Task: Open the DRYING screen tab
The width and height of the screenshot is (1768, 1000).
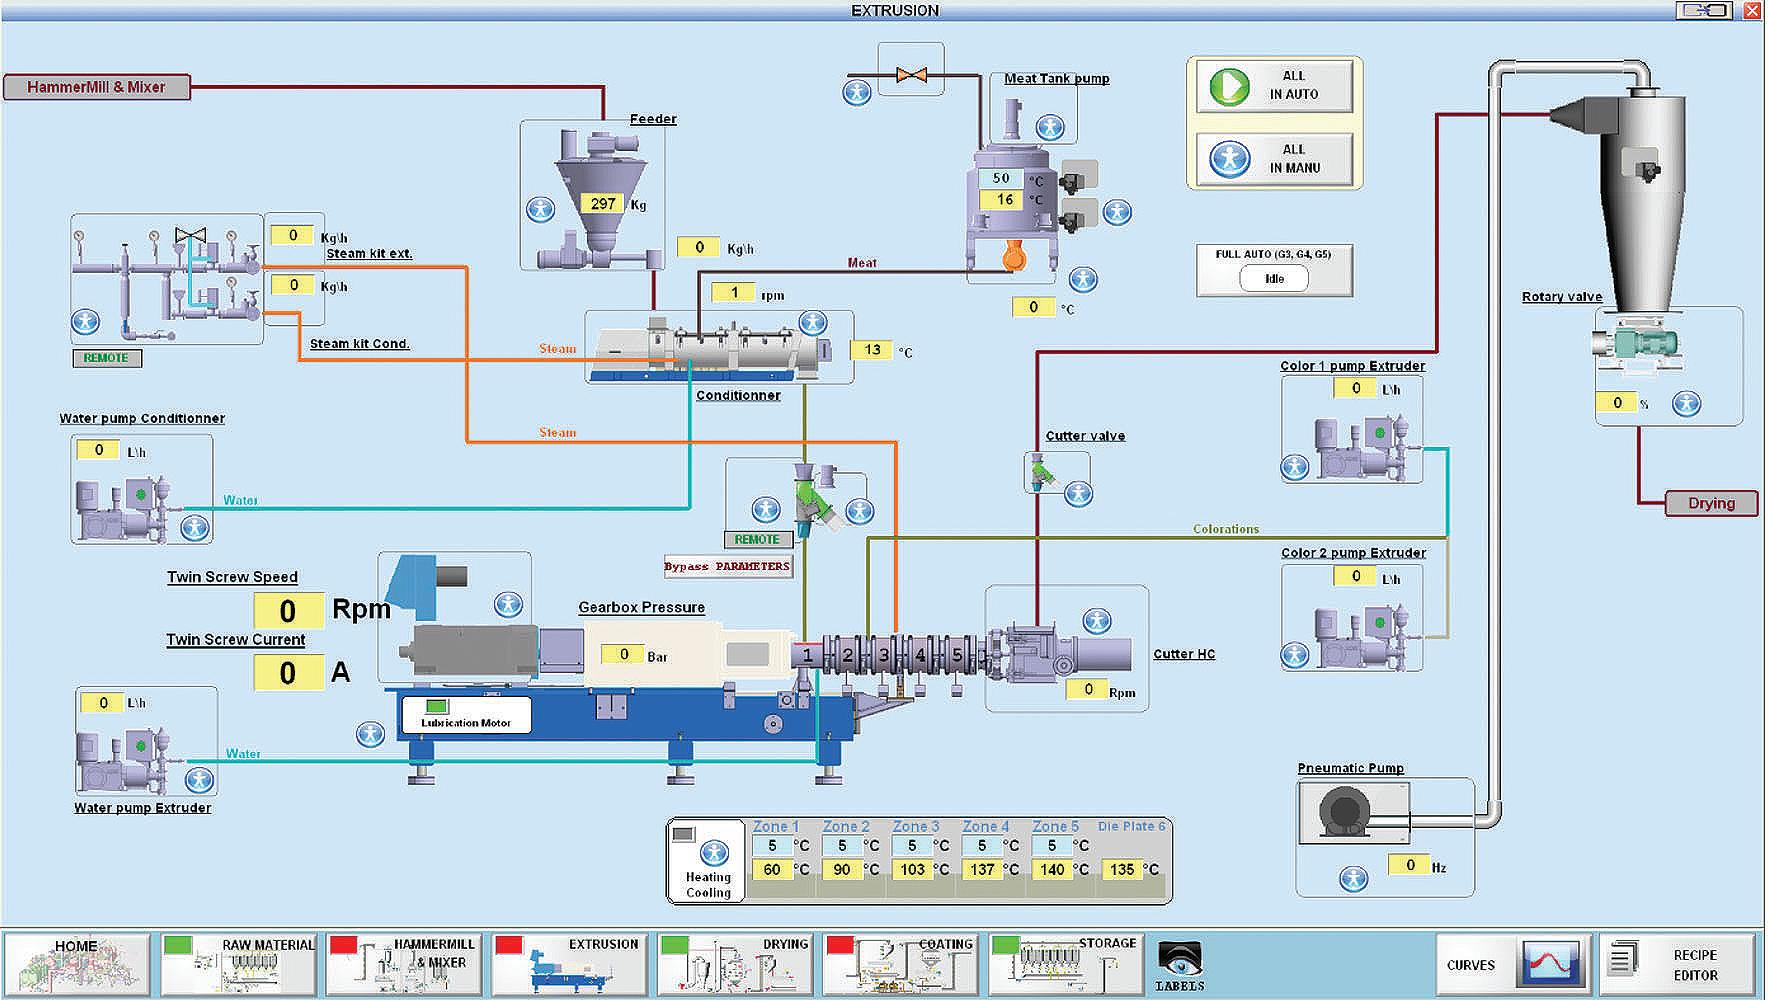Action: tap(735, 963)
